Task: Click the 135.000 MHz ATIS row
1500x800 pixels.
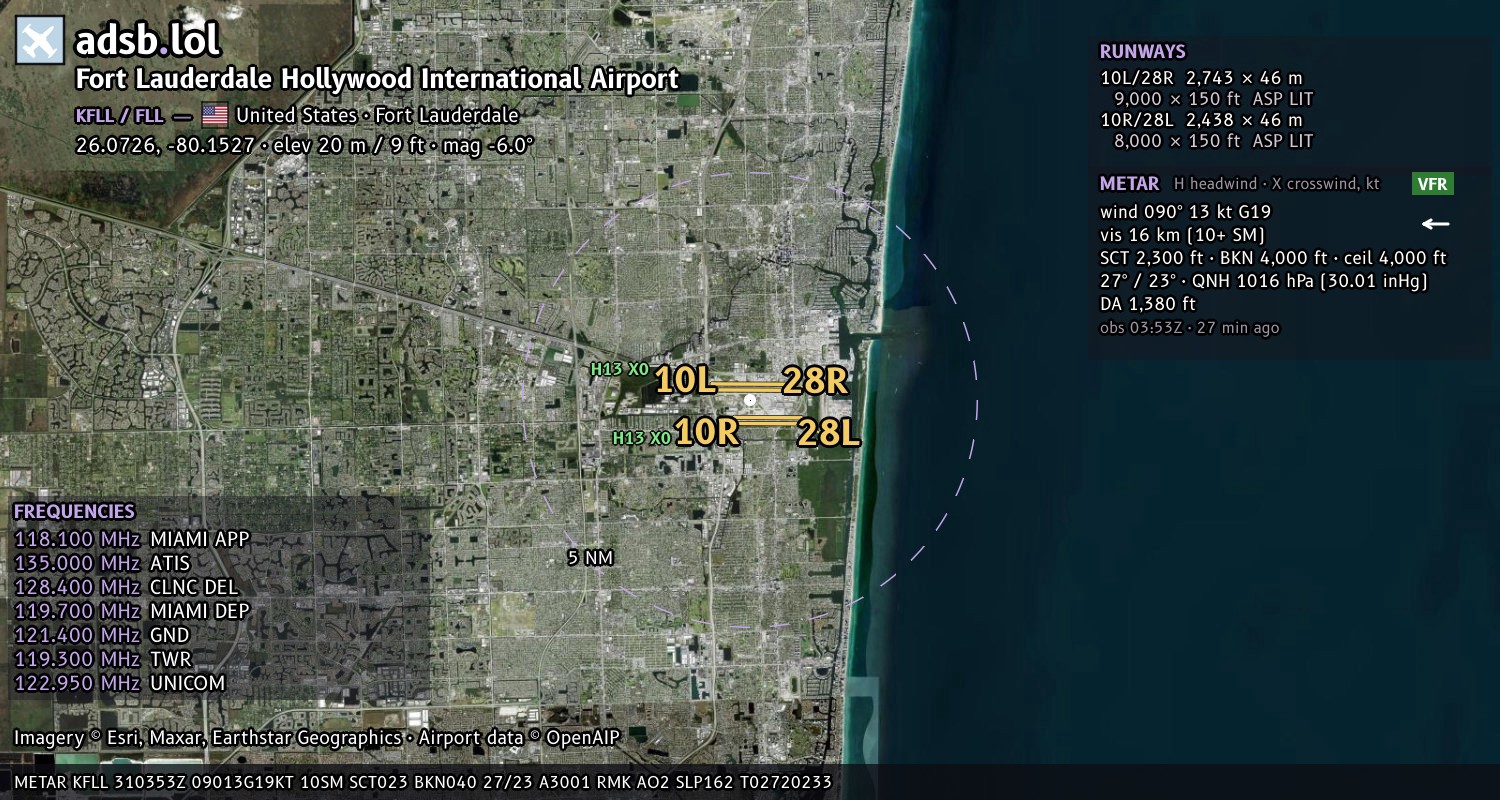Action: tap(102, 564)
